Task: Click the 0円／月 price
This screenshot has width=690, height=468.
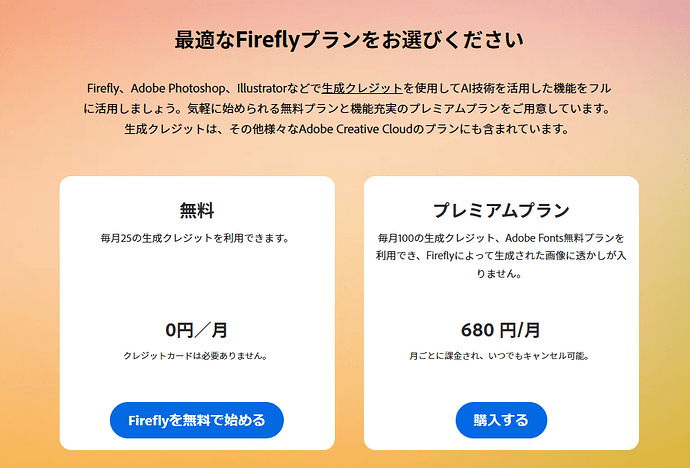Action: coord(197,330)
